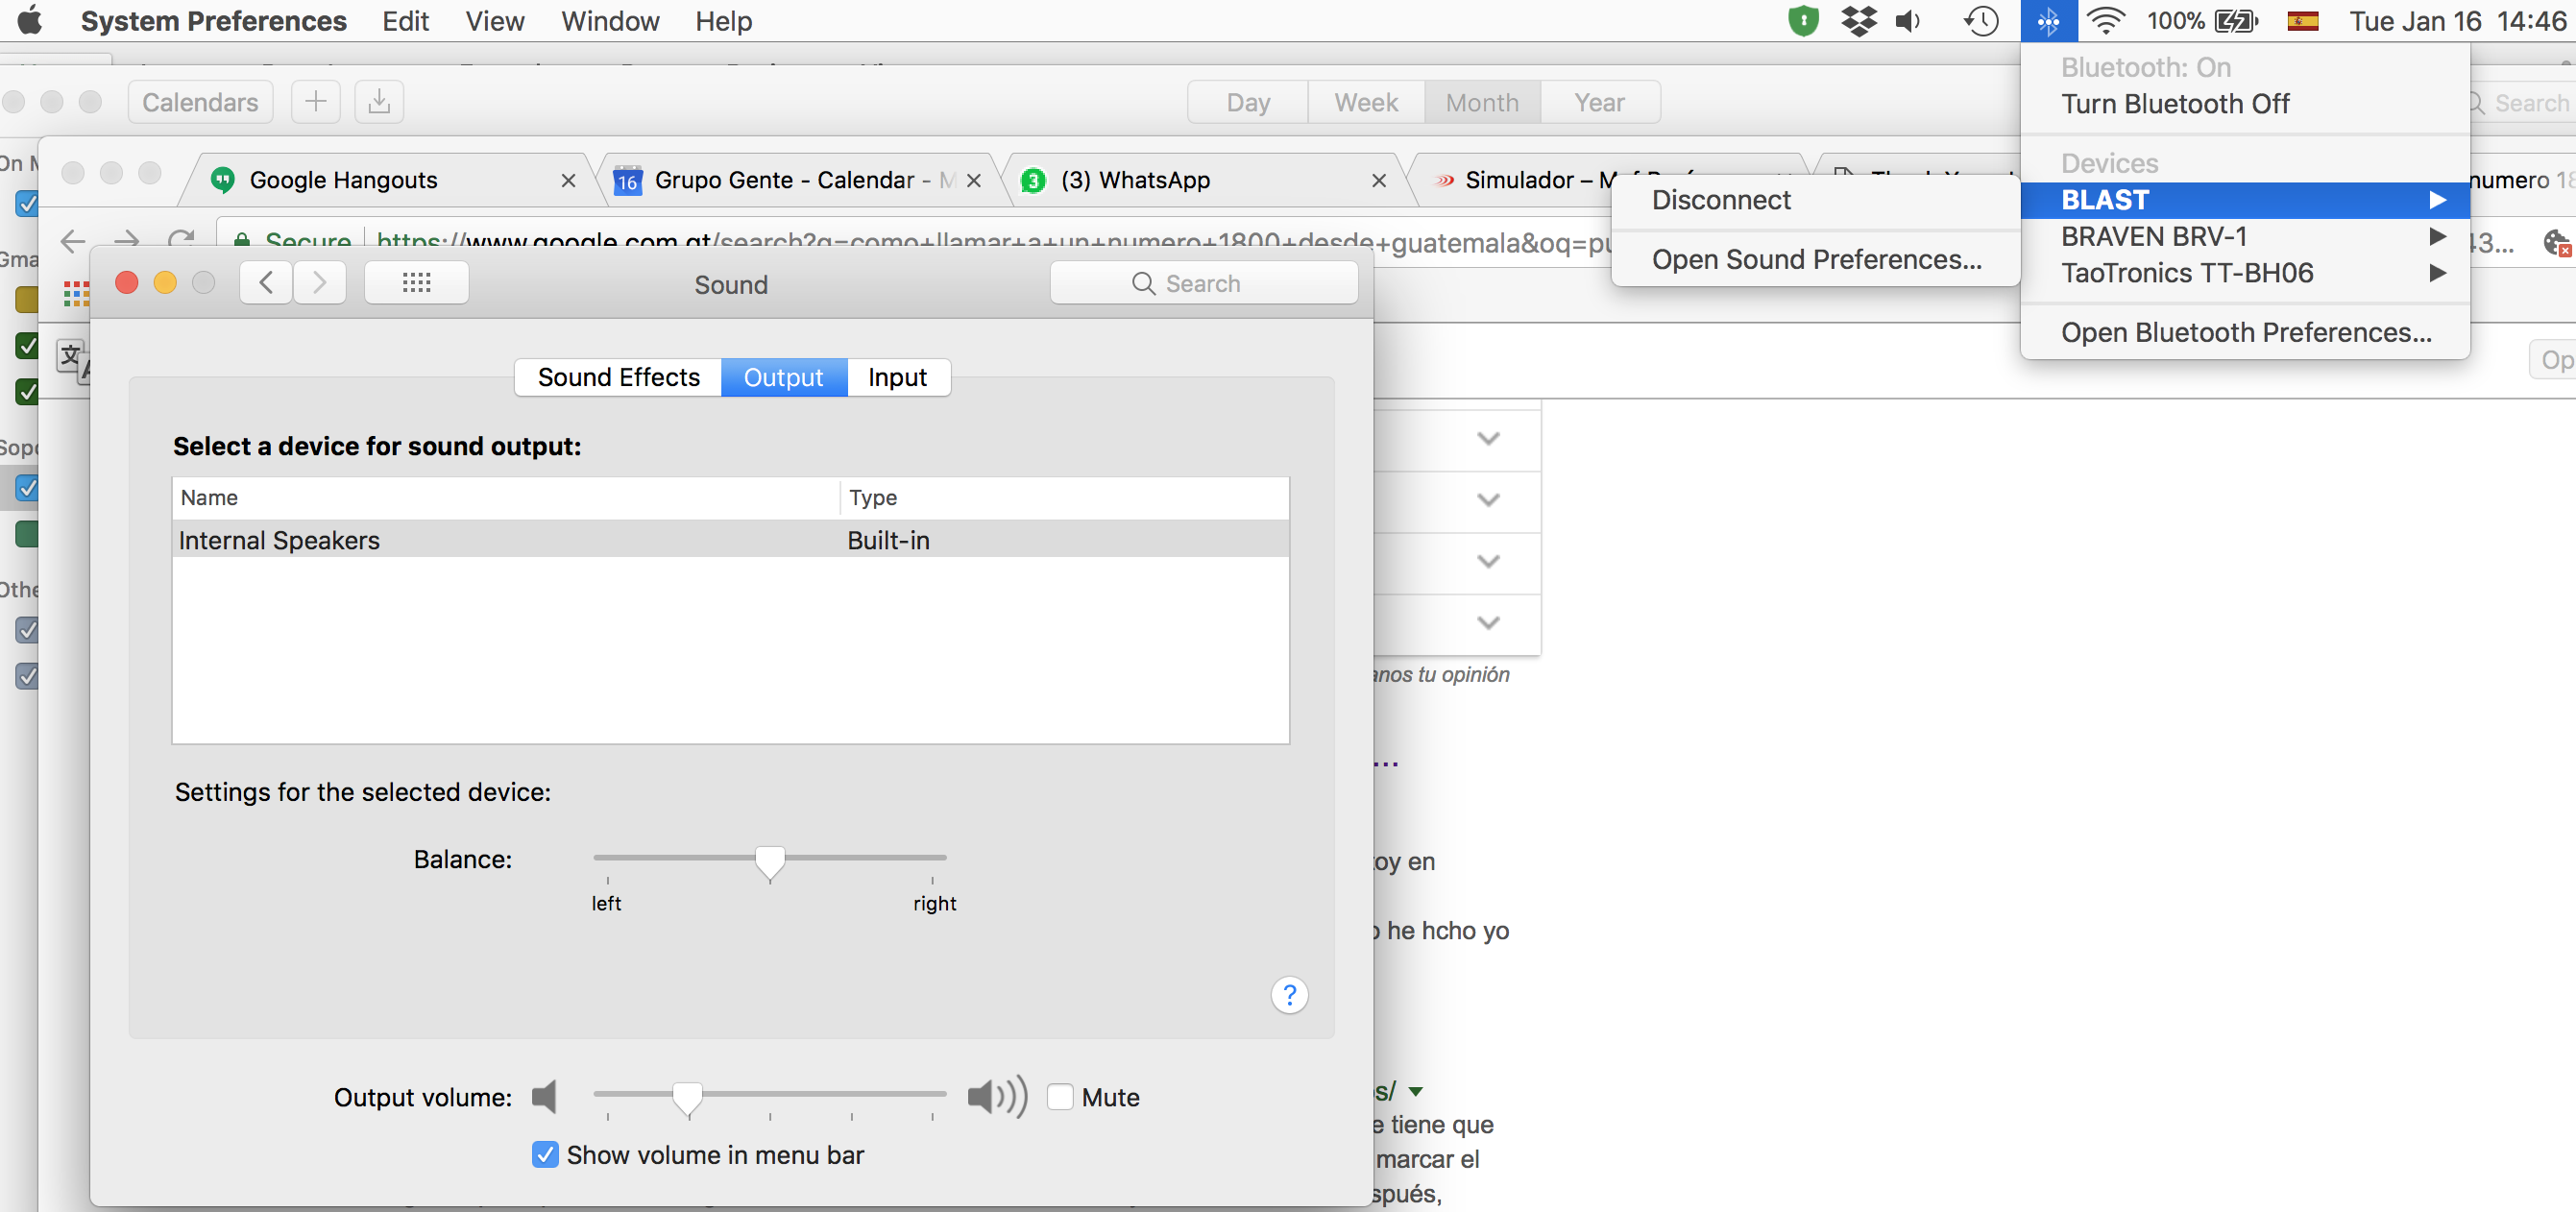Screen dimensions: 2576x1212
Task: Switch to the Sound Effects tab
Action: point(618,377)
